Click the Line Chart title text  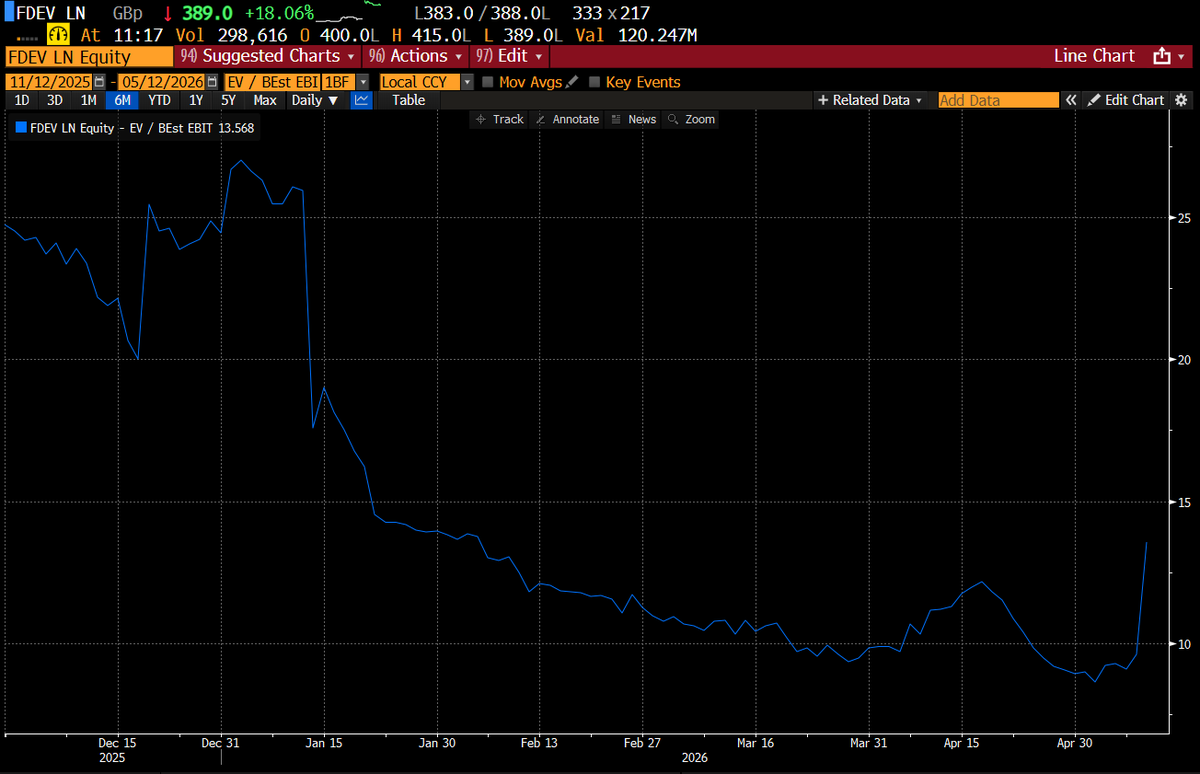point(1094,57)
